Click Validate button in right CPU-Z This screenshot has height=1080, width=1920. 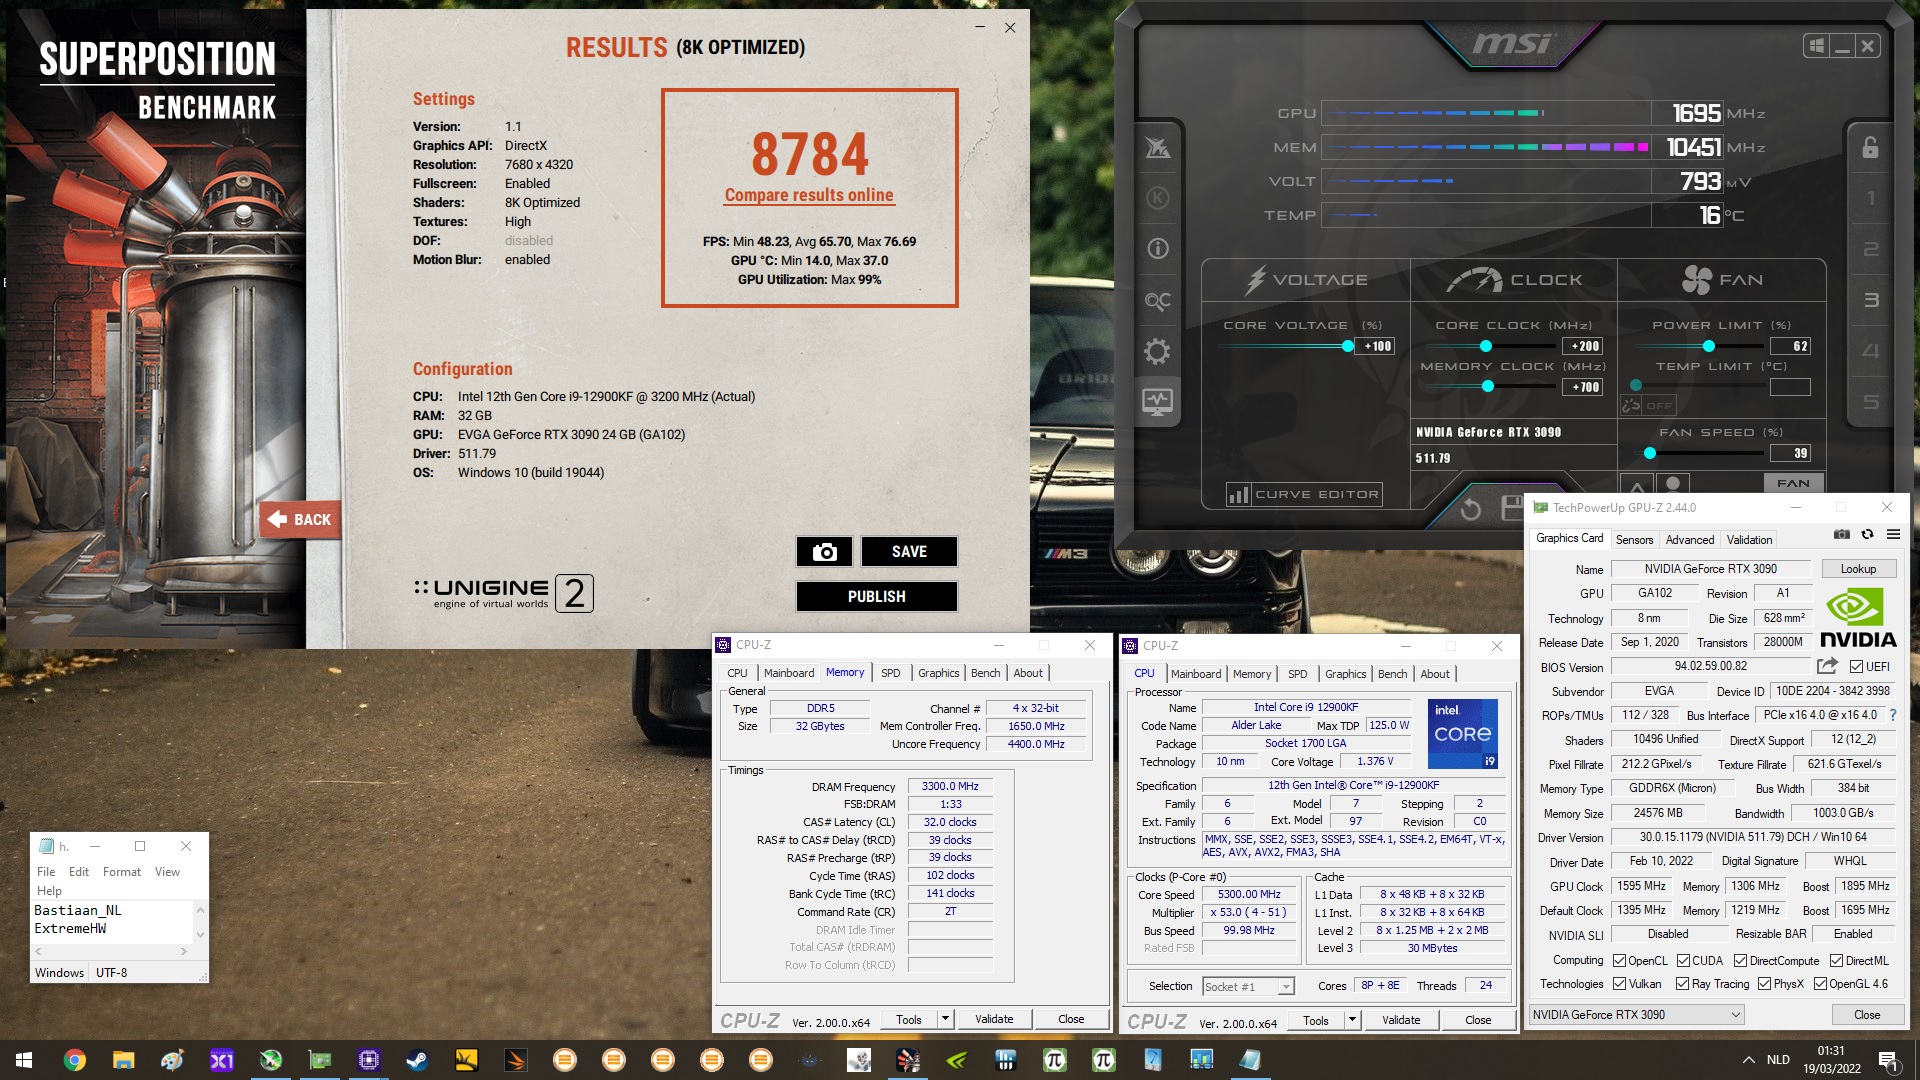tap(1401, 1020)
